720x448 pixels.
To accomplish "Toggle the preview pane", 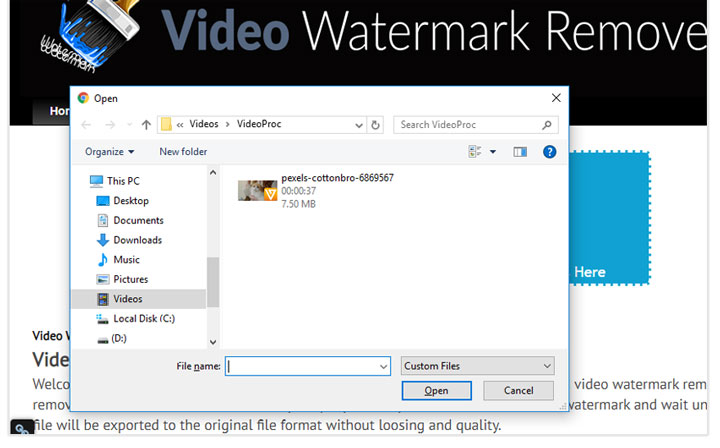I will point(520,151).
